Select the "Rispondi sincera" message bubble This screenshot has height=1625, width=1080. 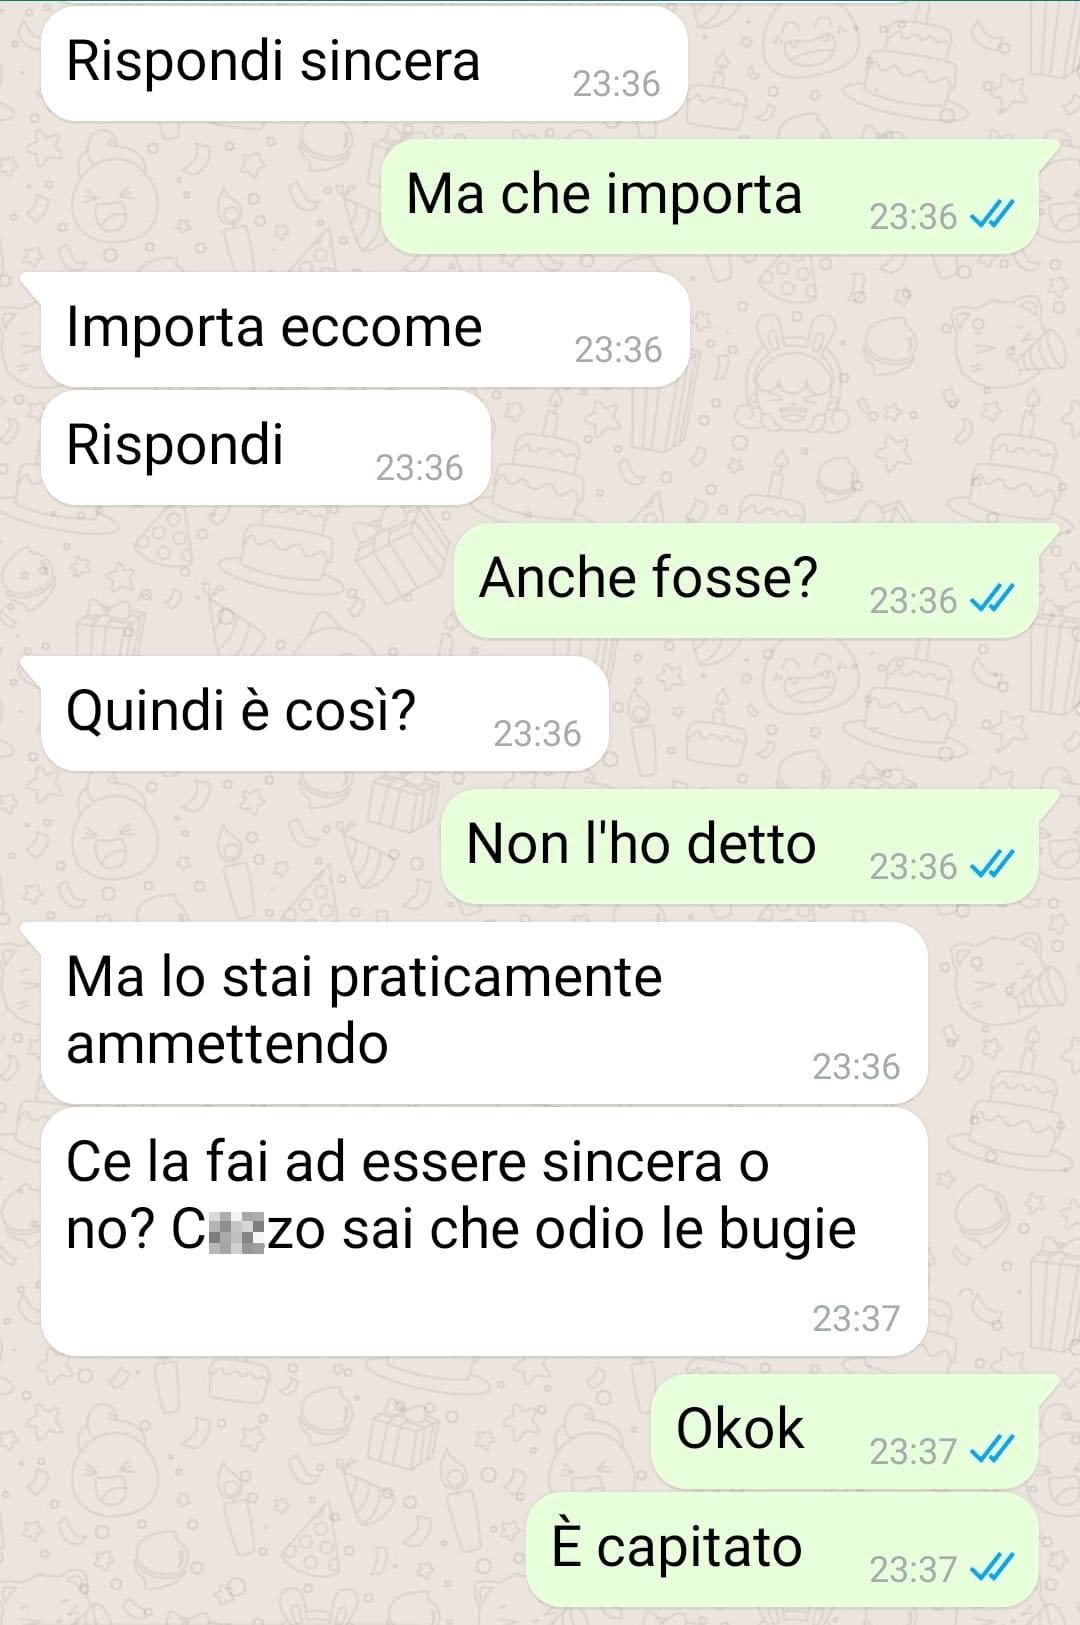point(364,63)
